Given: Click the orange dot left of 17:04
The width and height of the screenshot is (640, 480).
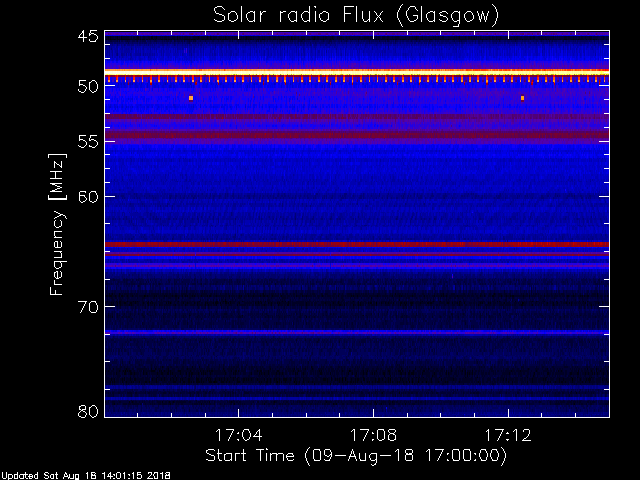Looking at the screenshot, I should (191, 98).
